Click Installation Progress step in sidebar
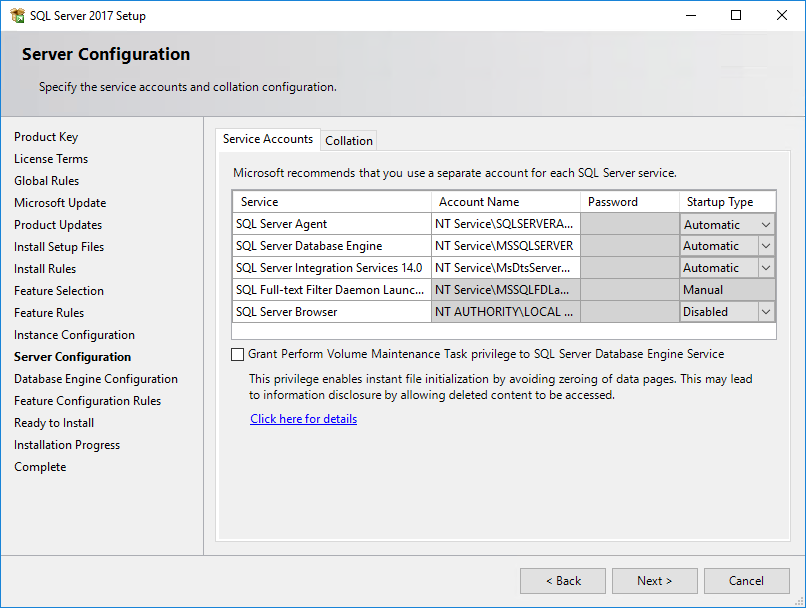The width and height of the screenshot is (806, 608). [x=67, y=445]
